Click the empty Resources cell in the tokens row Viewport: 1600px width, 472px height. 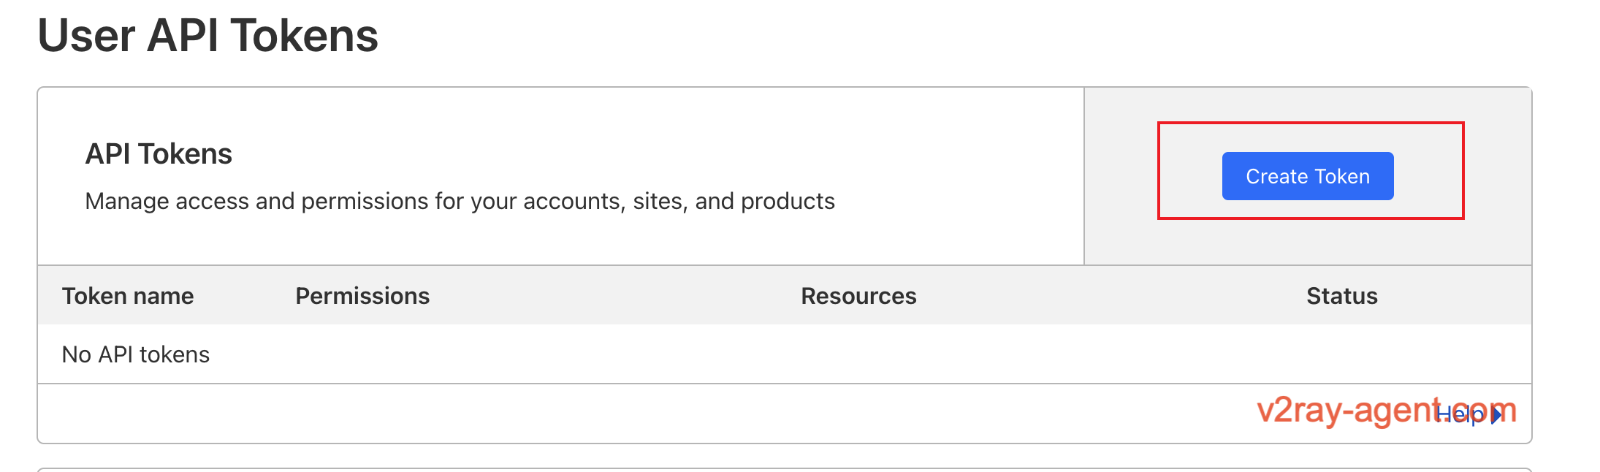pyautogui.click(x=858, y=355)
